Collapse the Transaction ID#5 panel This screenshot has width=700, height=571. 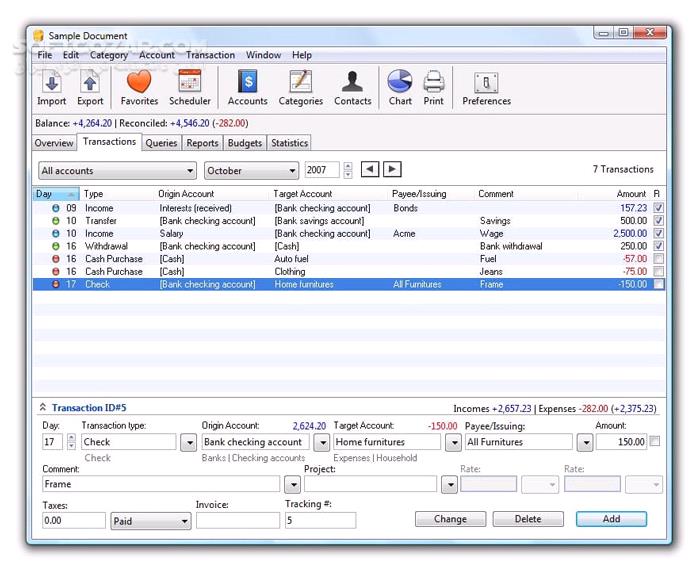[43, 407]
